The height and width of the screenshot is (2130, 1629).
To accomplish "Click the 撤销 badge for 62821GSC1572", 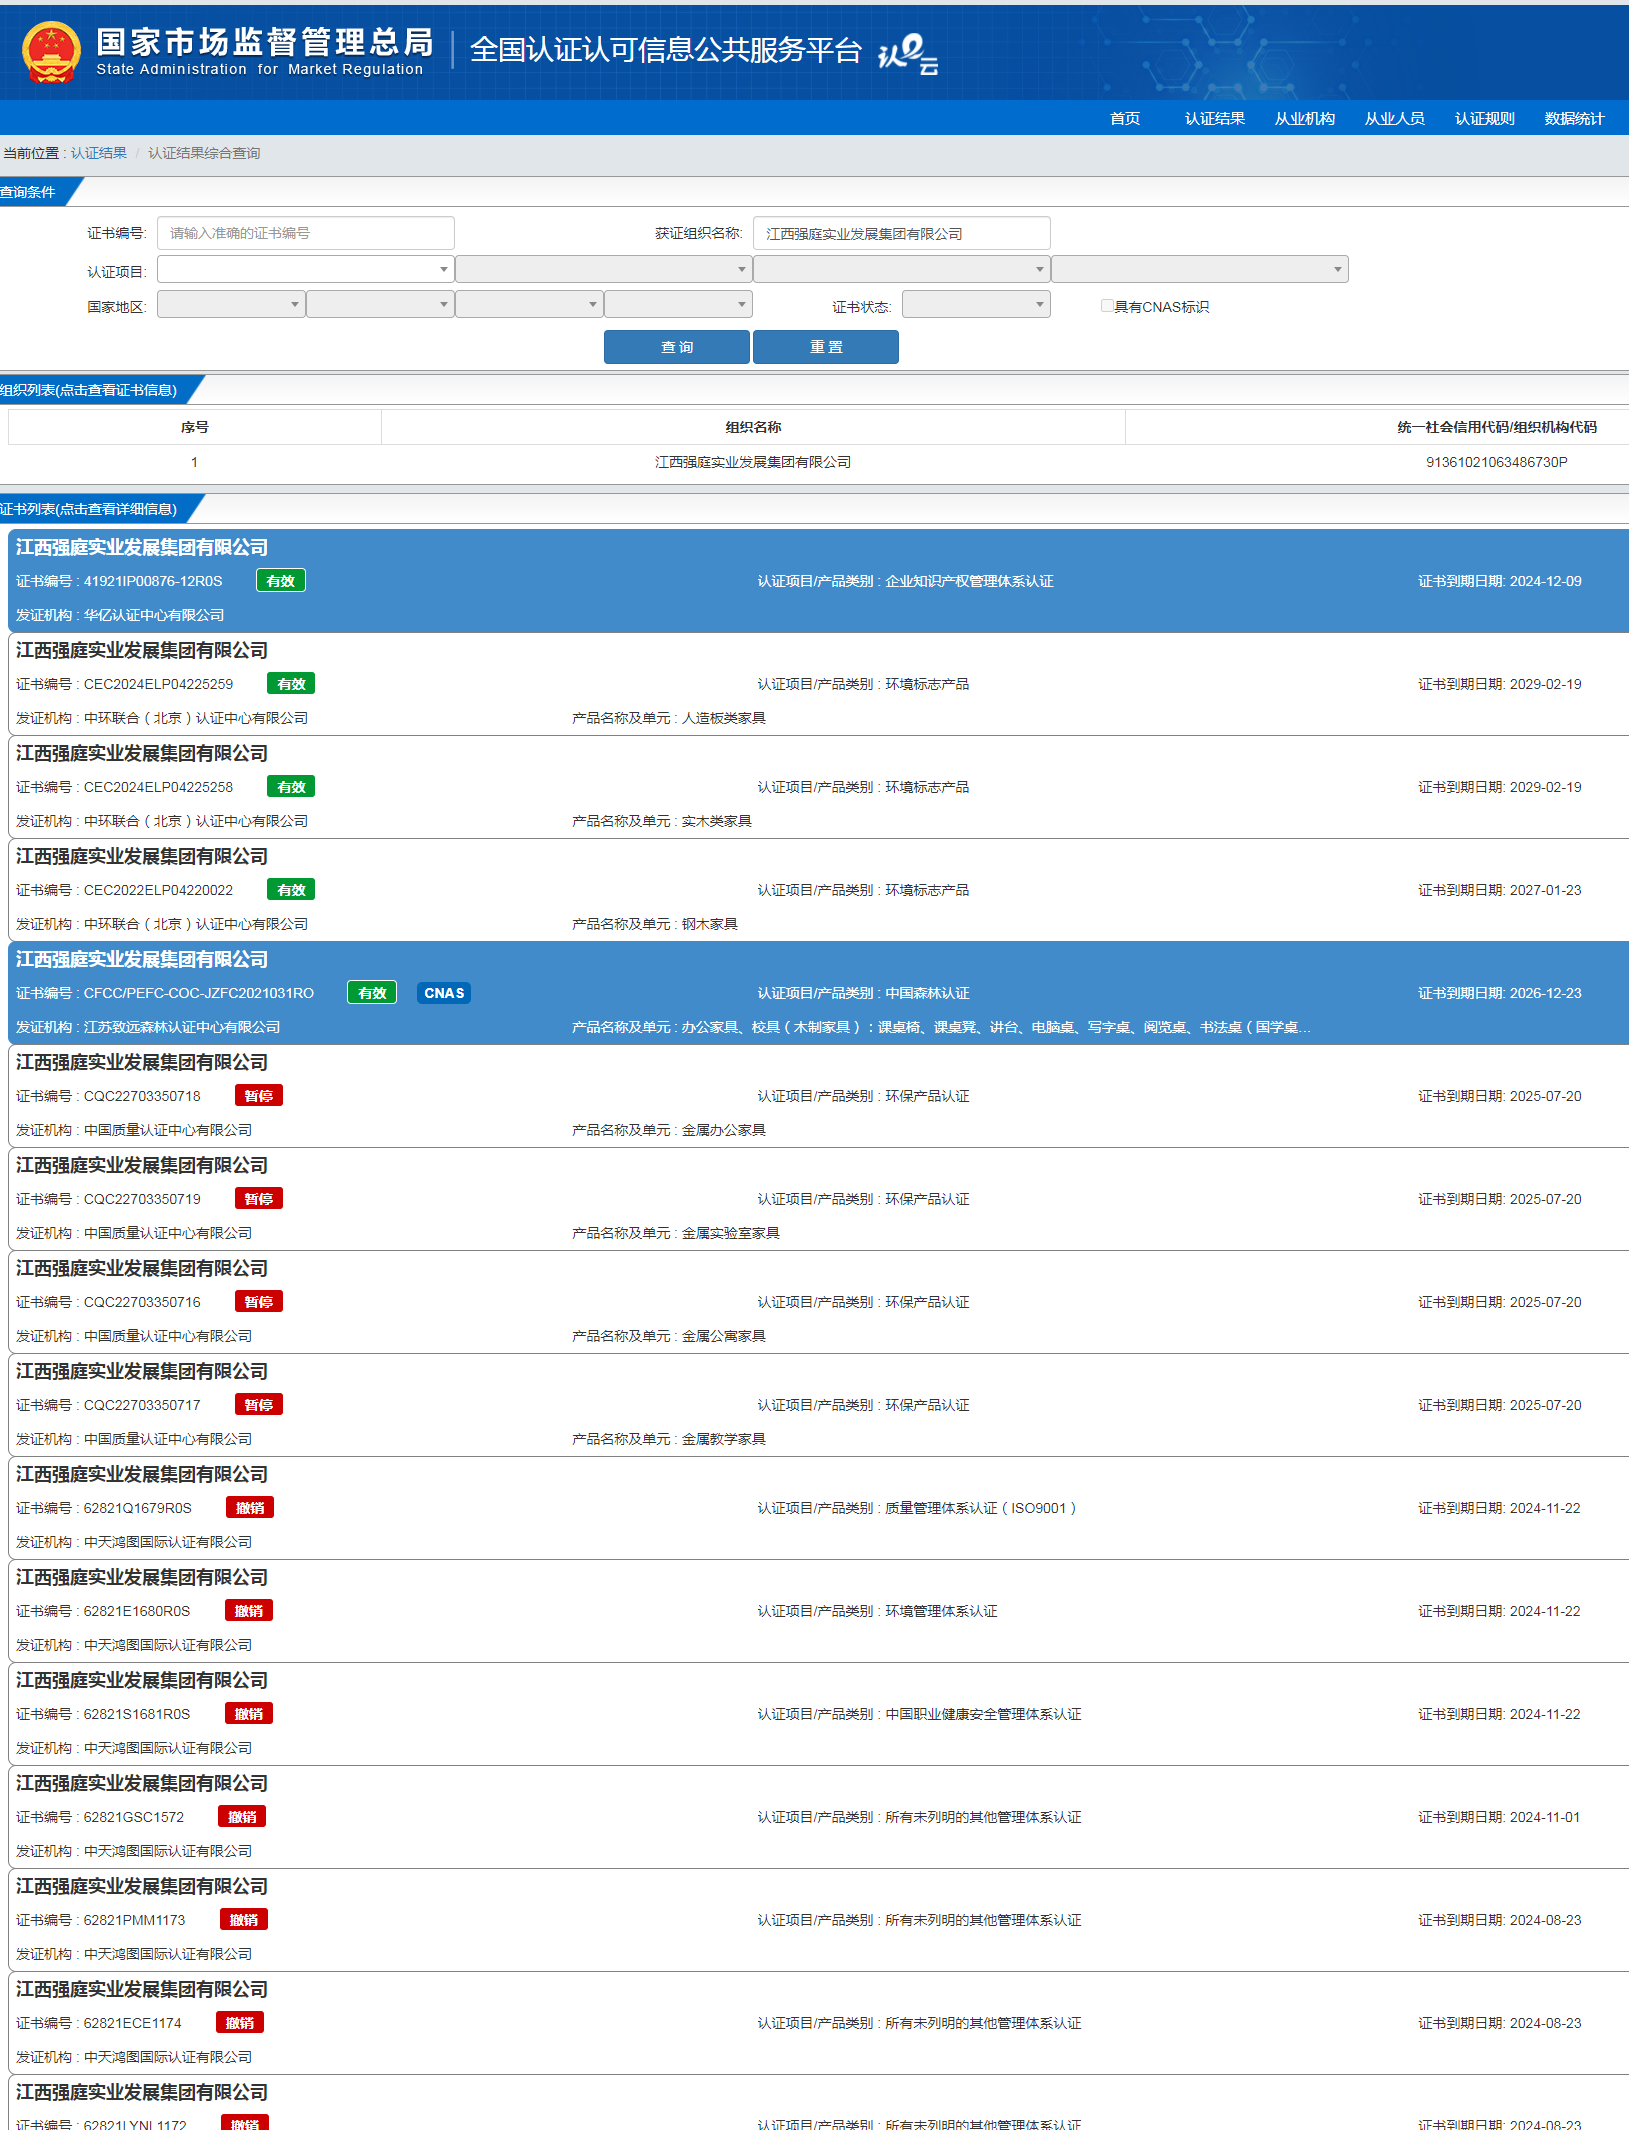I will click(x=242, y=1817).
